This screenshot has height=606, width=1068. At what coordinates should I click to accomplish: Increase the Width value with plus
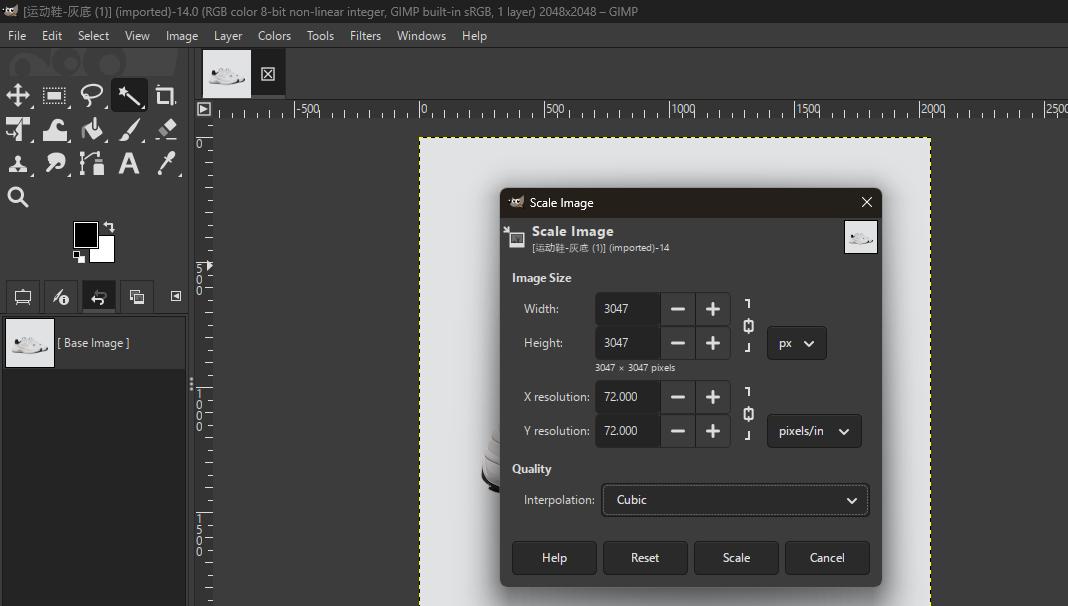click(x=712, y=309)
